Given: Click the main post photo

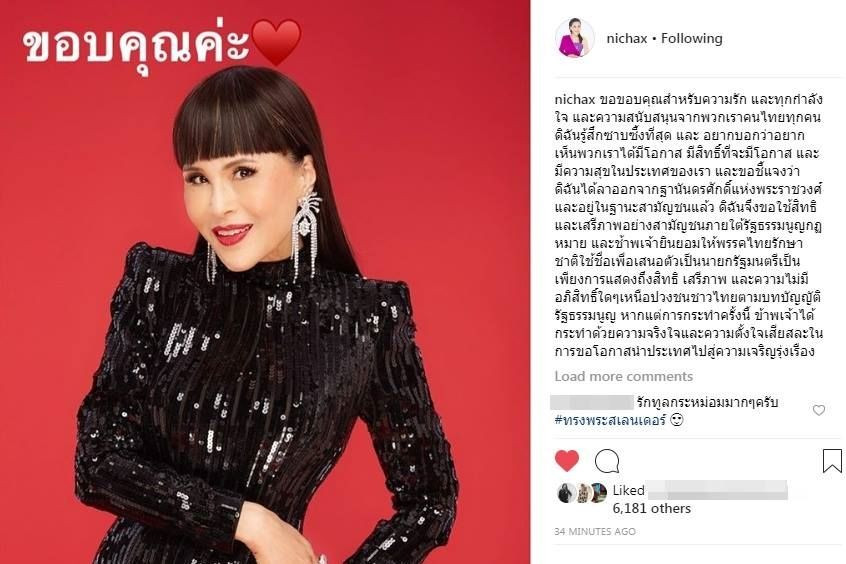Looking at the screenshot, I should click(x=265, y=282).
